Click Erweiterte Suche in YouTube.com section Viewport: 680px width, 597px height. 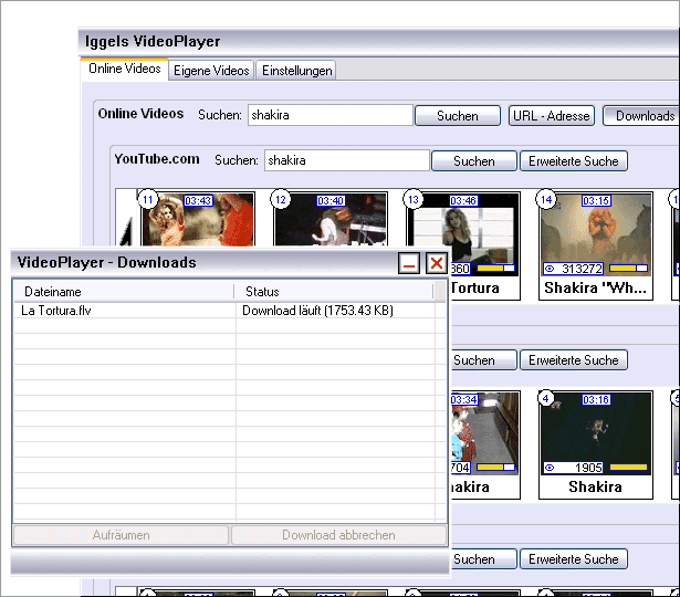pos(573,161)
